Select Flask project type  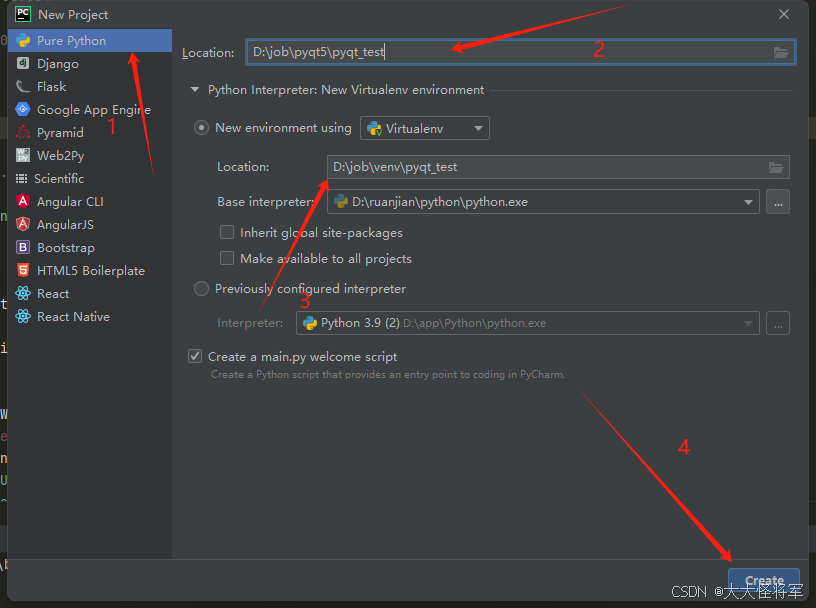90,86
